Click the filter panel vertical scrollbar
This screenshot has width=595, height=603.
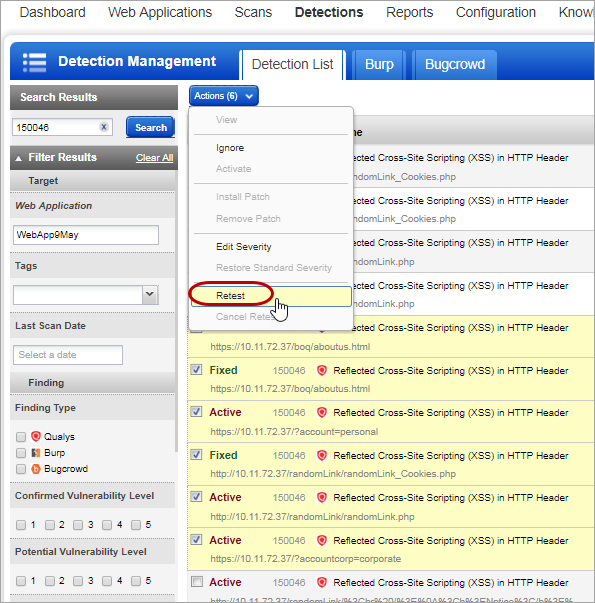tap(176, 311)
